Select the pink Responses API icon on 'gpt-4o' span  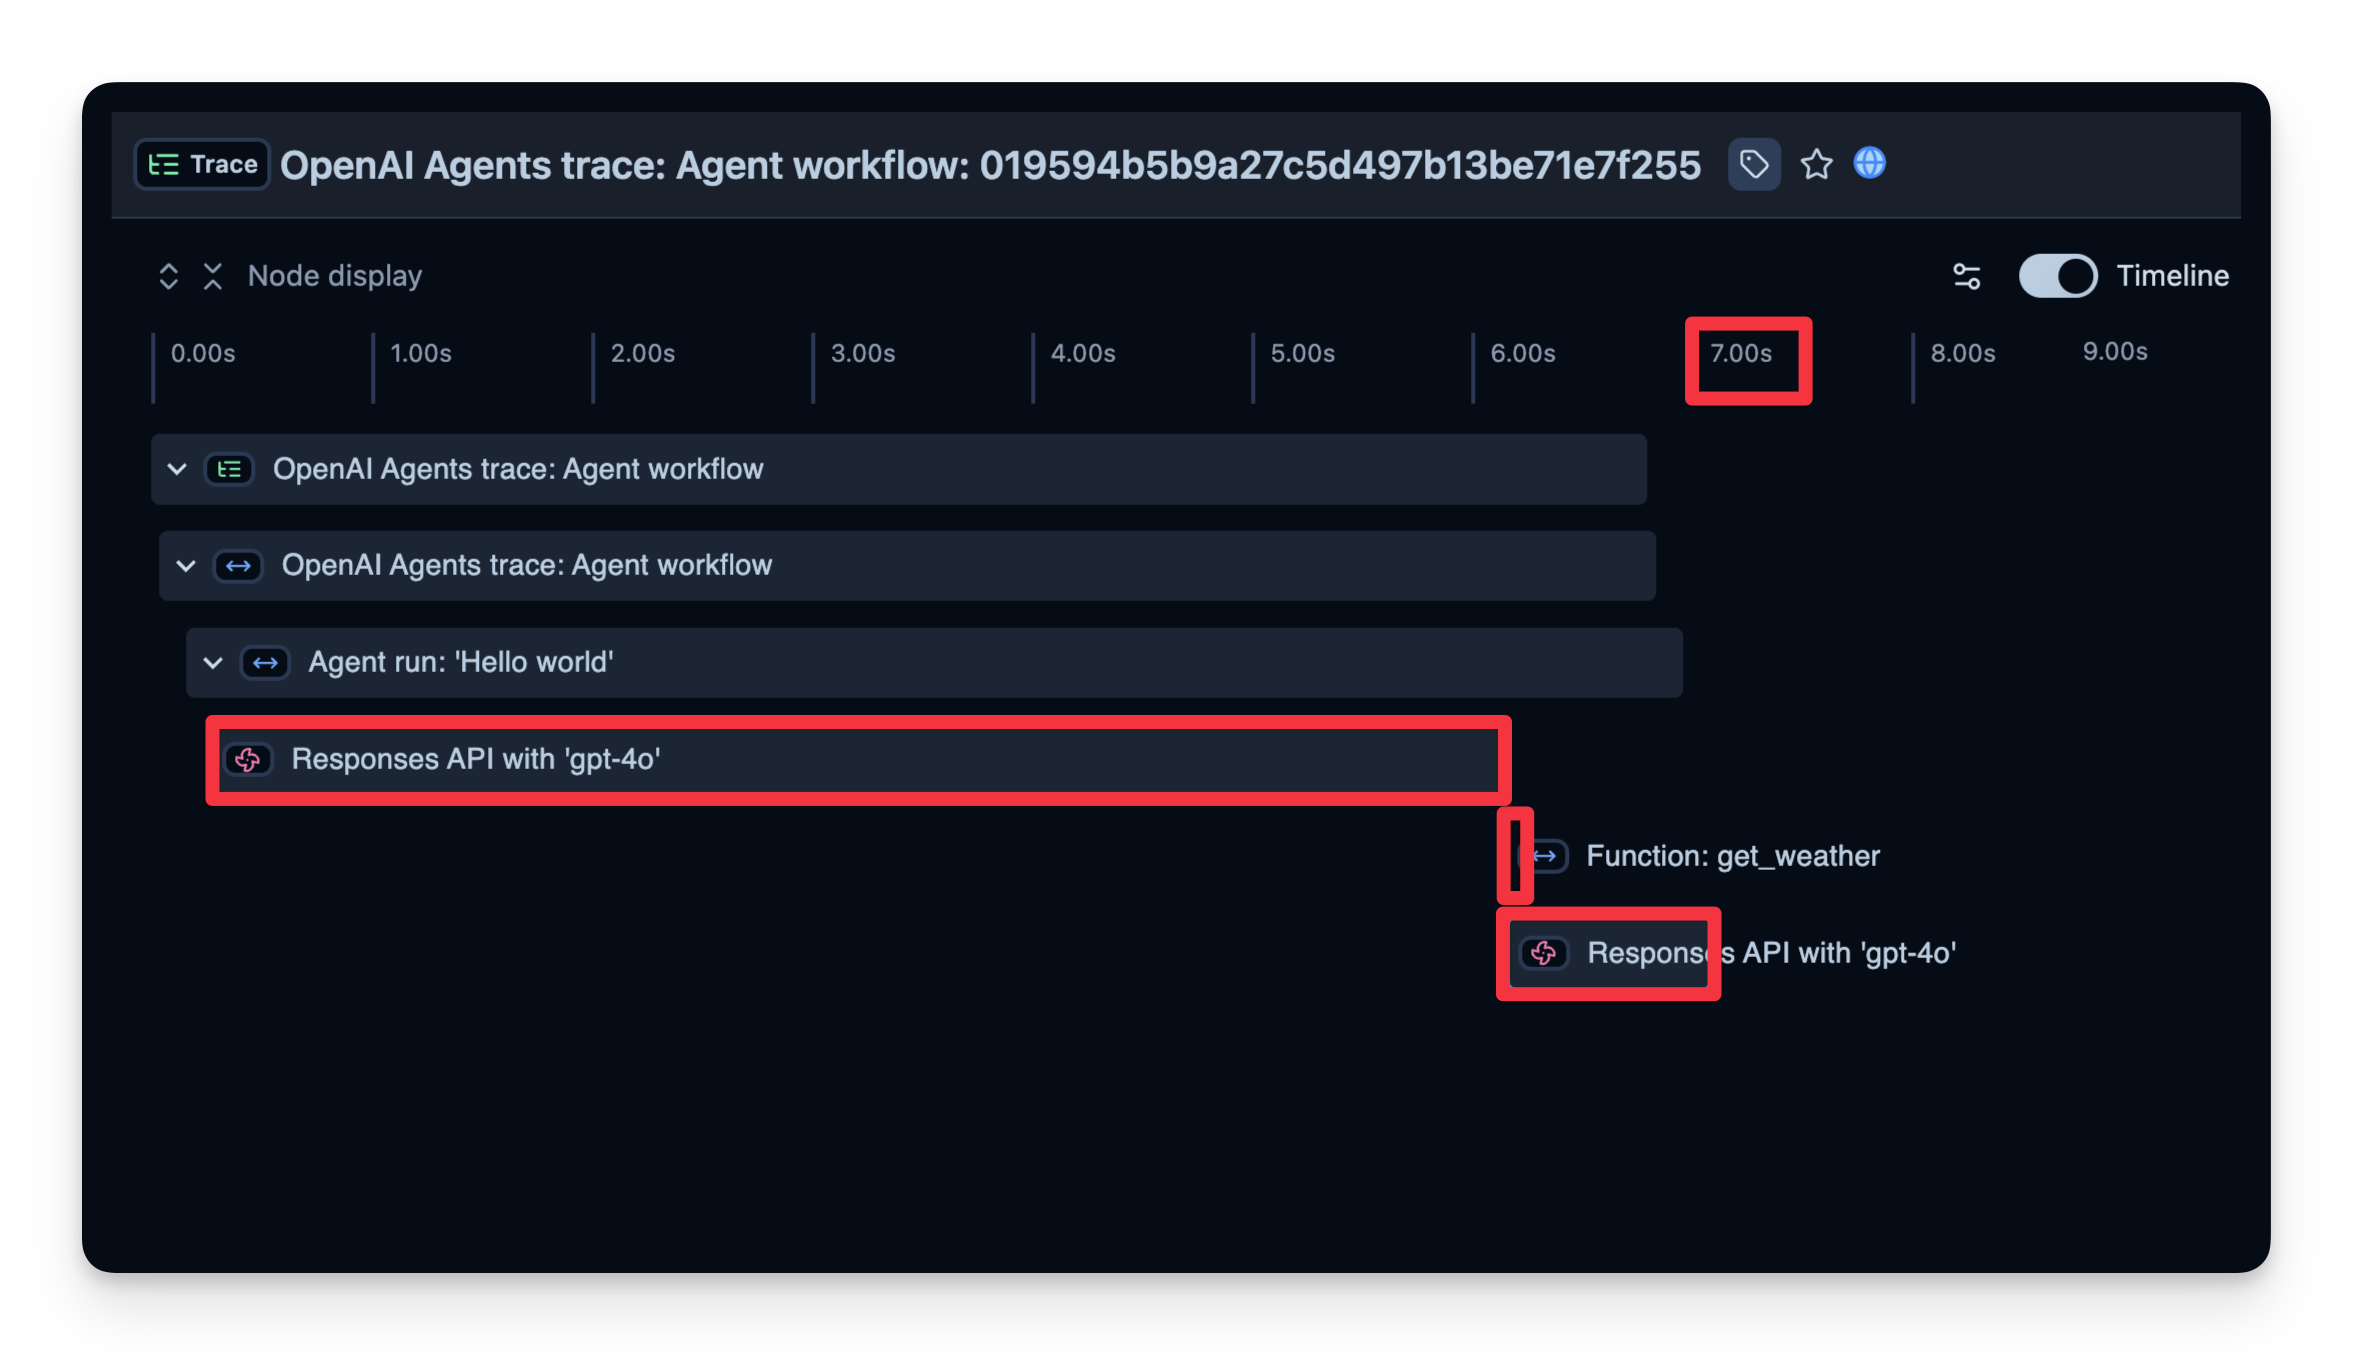click(x=249, y=760)
